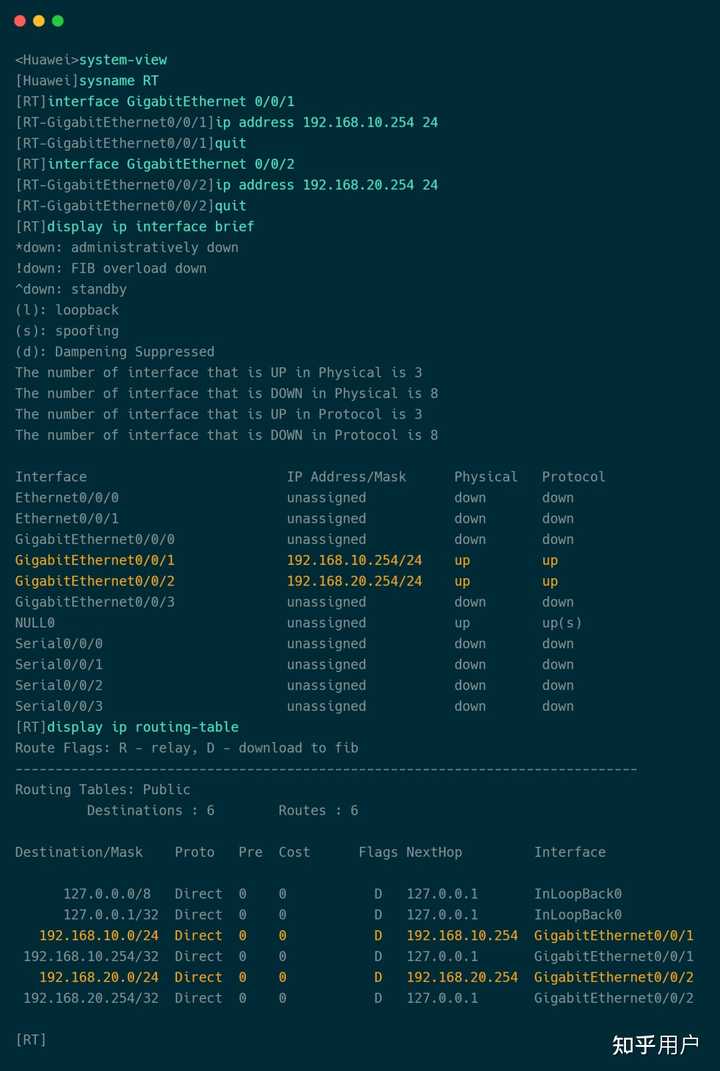Select the highlighted GigabitEthernet0/0/2 interface row name
The height and width of the screenshot is (1071, 720).
[94, 582]
